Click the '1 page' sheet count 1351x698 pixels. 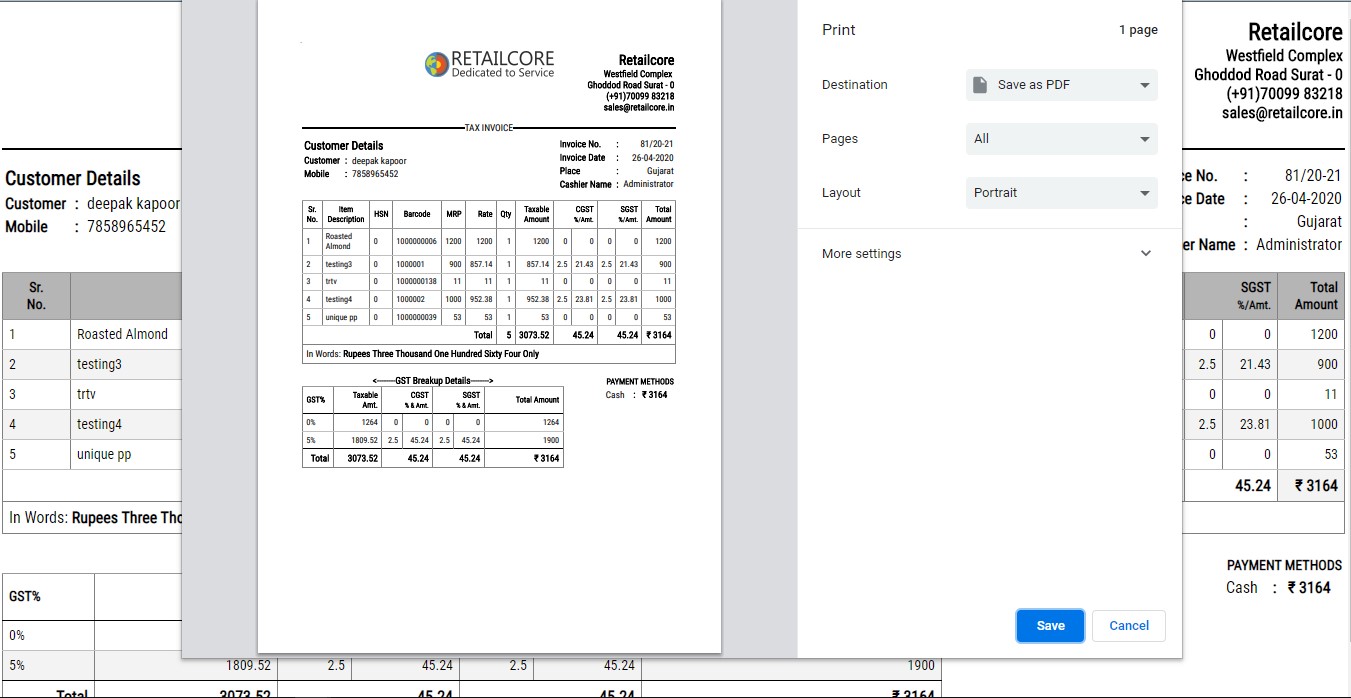pyautogui.click(x=1138, y=30)
